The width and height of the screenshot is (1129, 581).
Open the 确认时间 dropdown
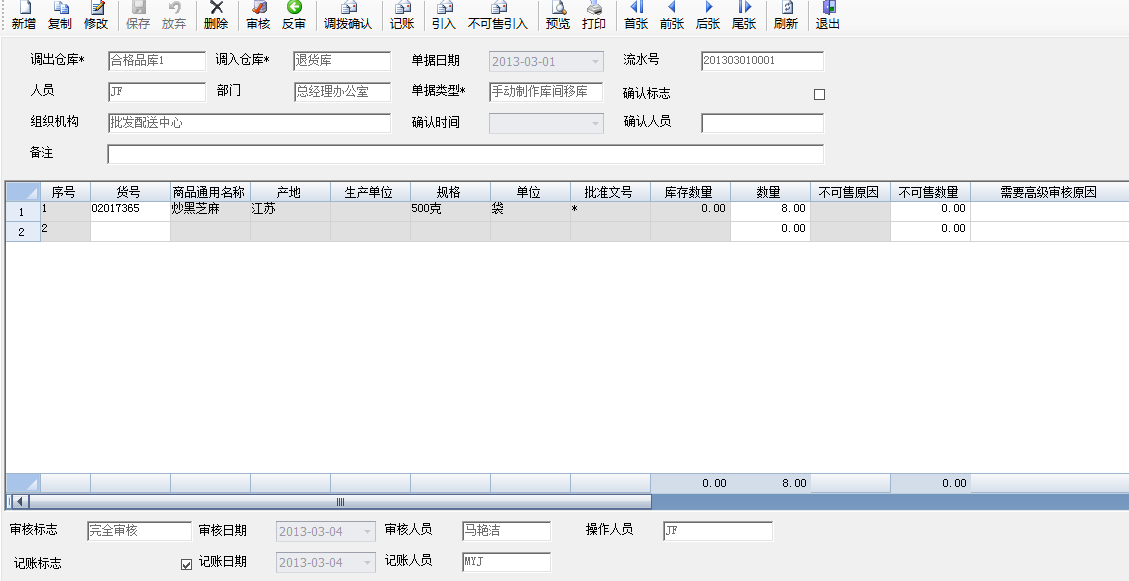[595, 123]
